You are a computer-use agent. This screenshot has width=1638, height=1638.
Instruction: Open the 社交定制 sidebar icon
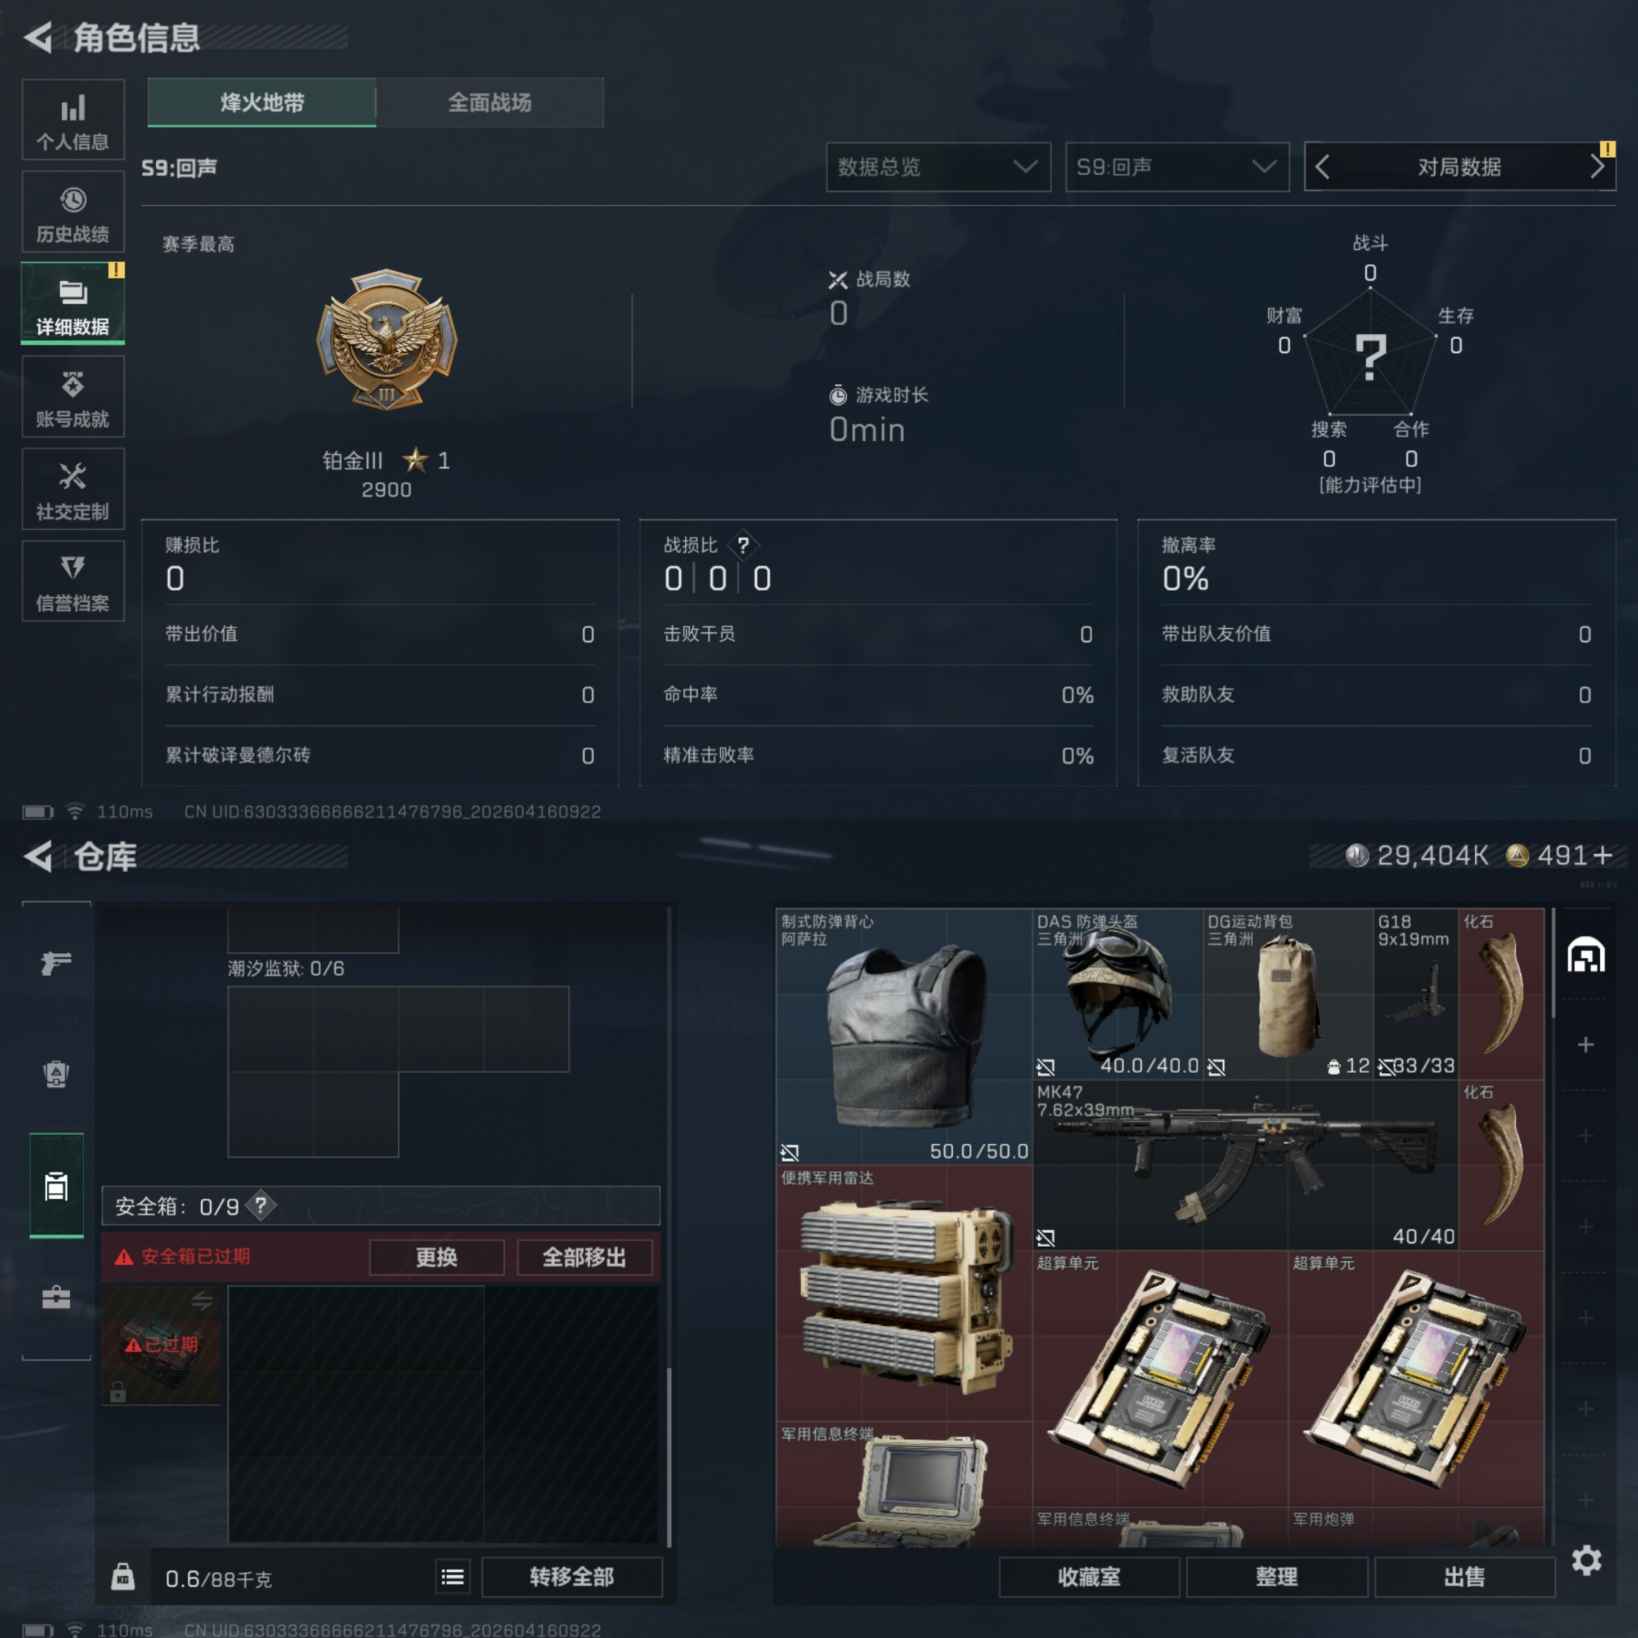pos(73,489)
